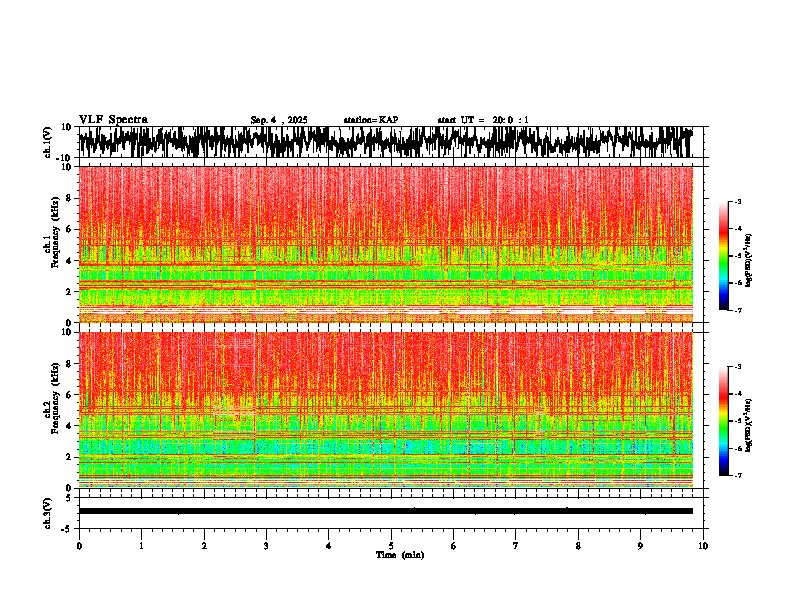Click the "station=KAP" label
This screenshot has height=612, width=792.
click(371, 120)
